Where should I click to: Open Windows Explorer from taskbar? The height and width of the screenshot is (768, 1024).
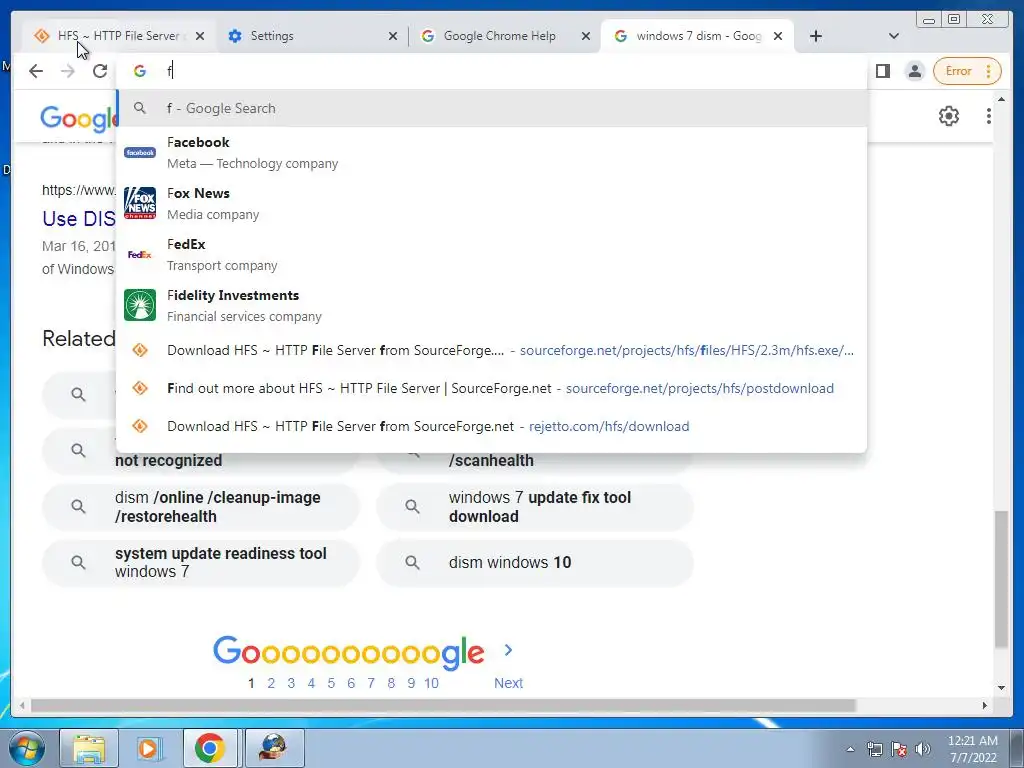(89, 748)
